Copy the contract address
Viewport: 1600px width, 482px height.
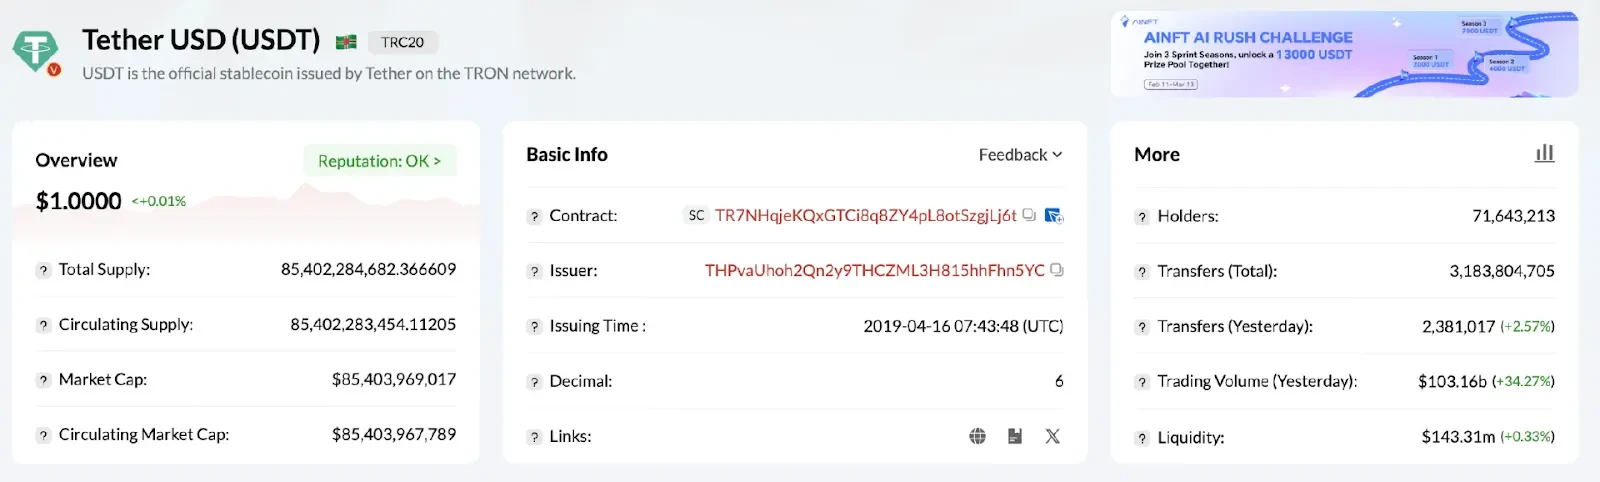pos(1029,215)
